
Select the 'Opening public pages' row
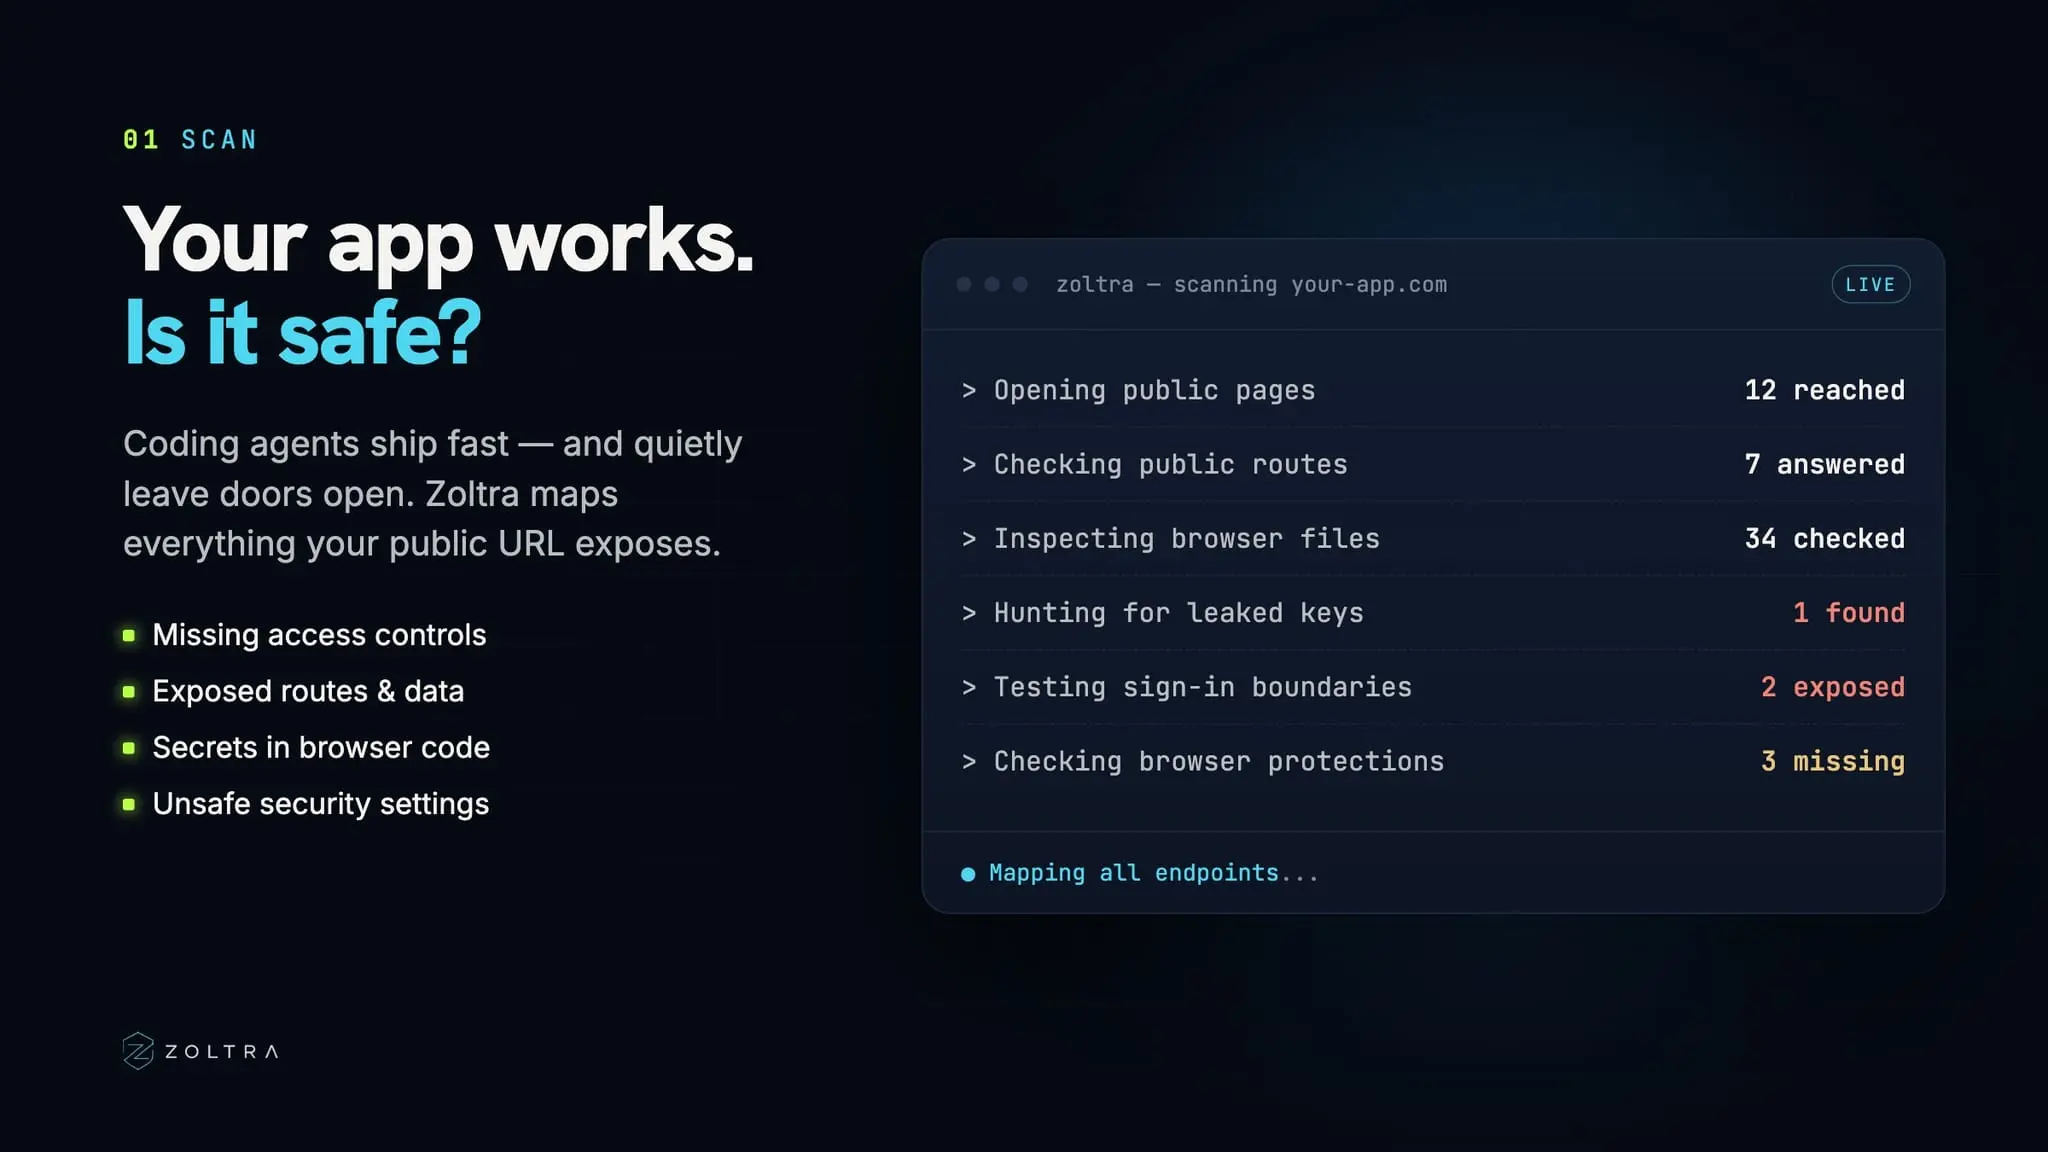[x=1433, y=390]
